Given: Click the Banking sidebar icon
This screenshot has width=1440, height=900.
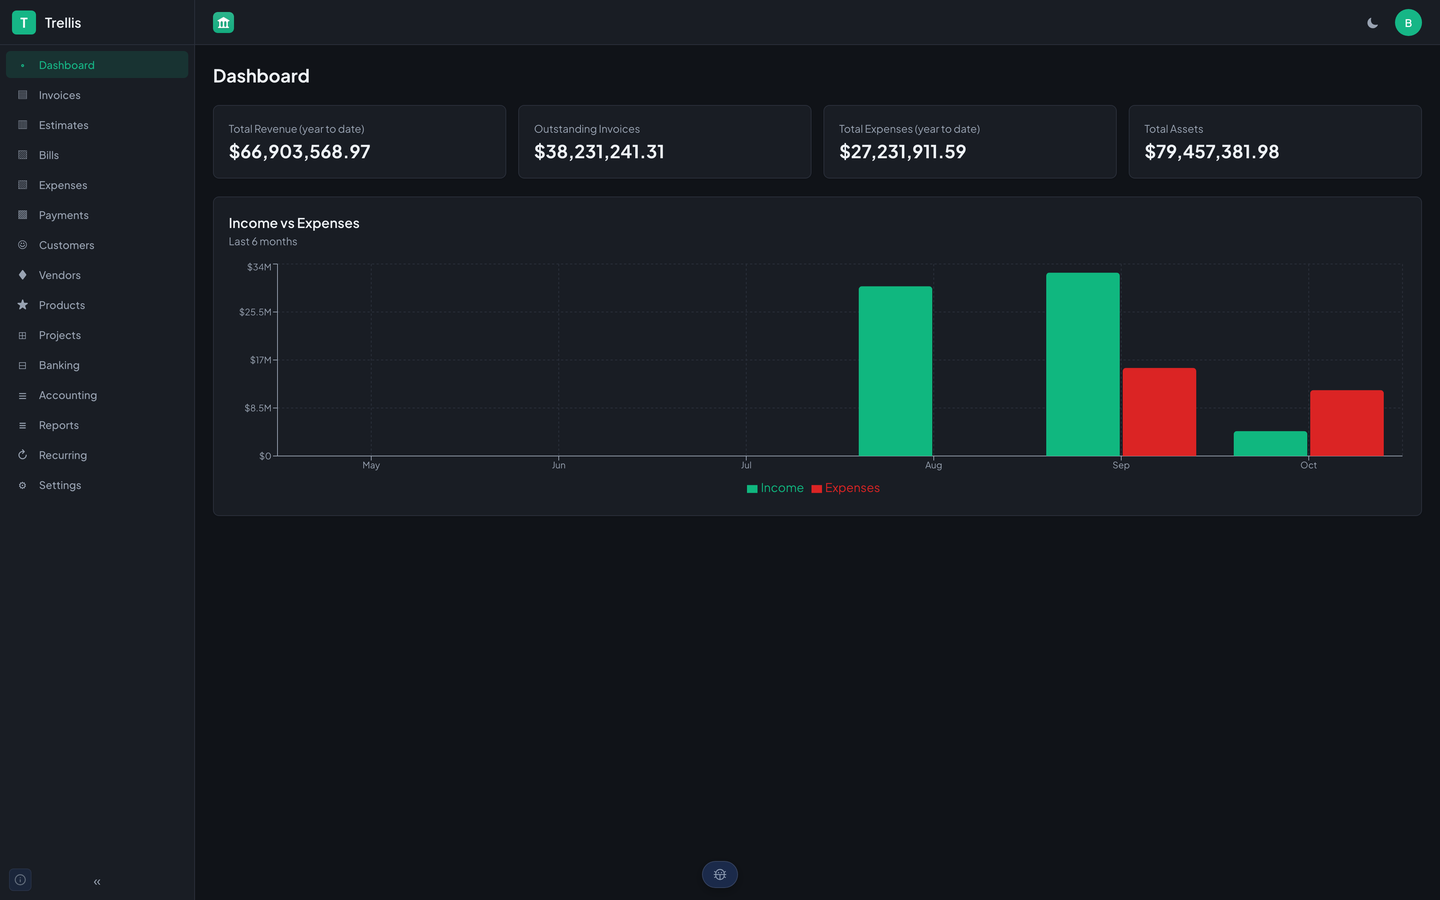Looking at the screenshot, I should pos(22,366).
